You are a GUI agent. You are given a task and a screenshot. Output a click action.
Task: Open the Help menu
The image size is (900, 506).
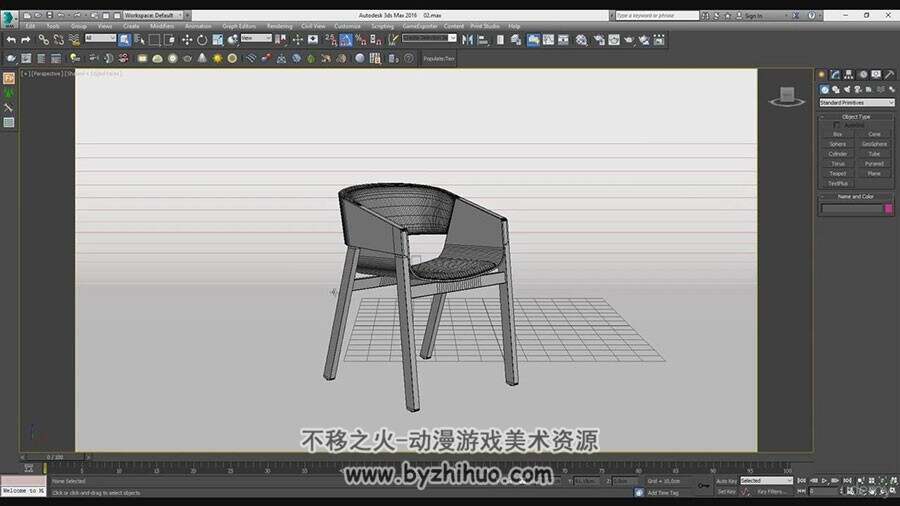[x=514, y=26]
